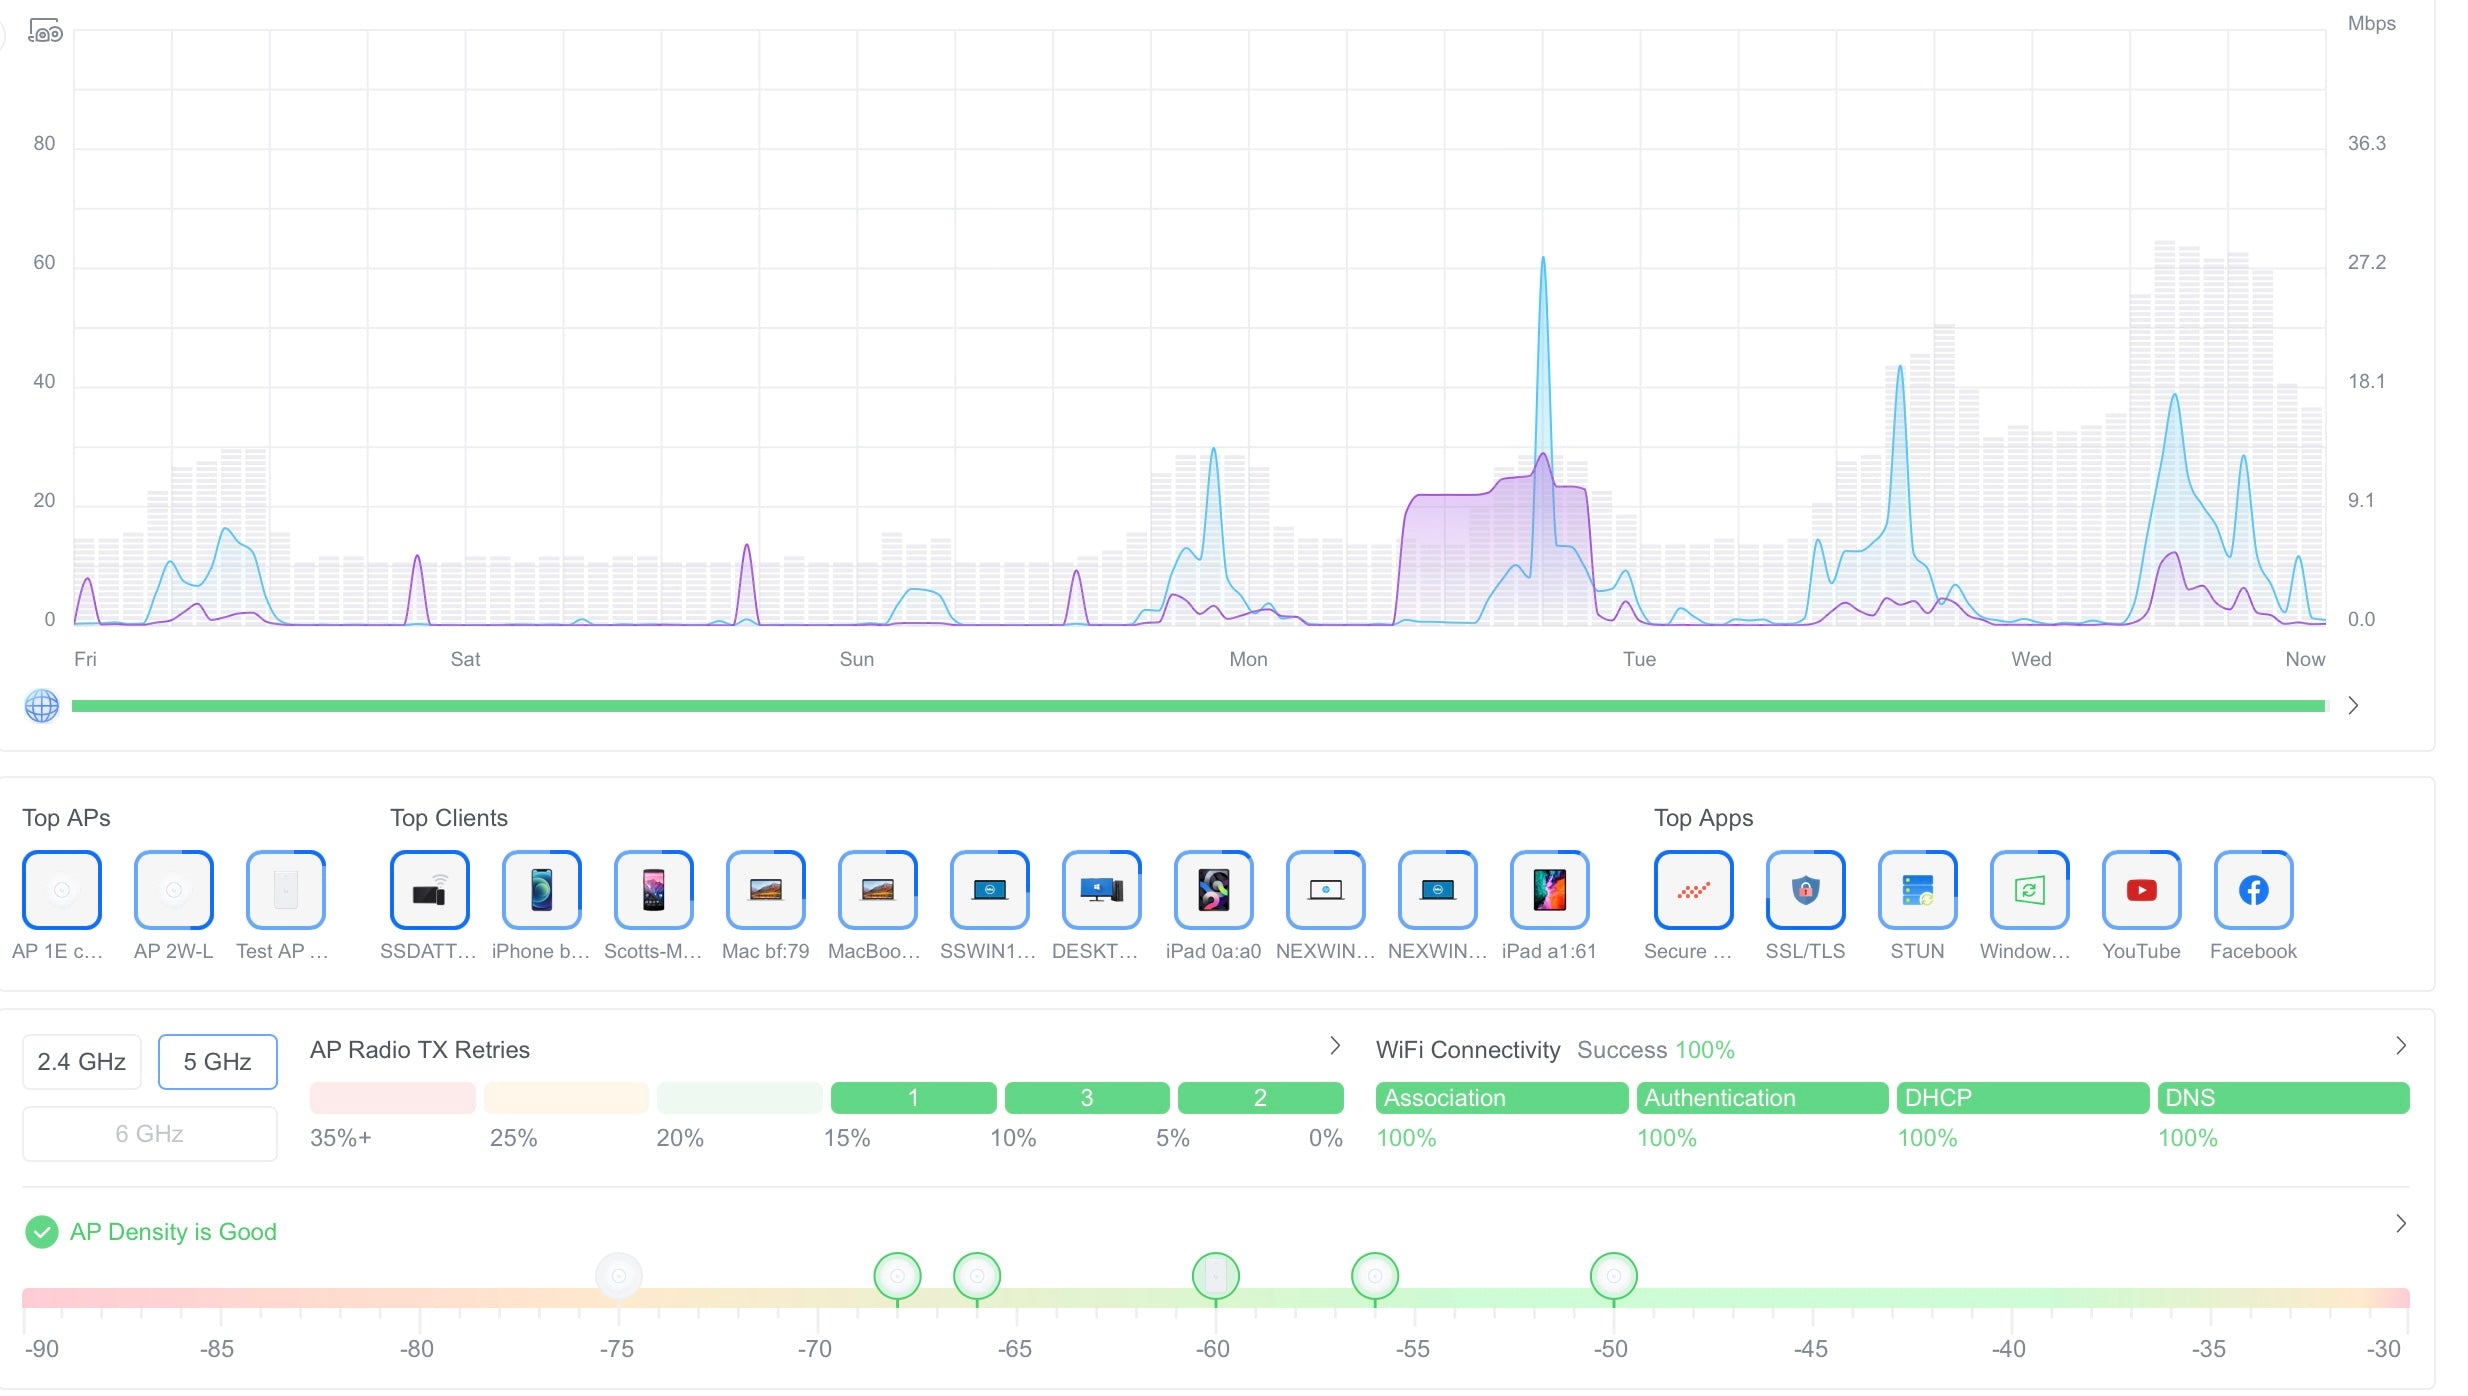2468x1396 pixels.
Task: Open the WiFi Connectivity details chevron
Action: 2400,1045
